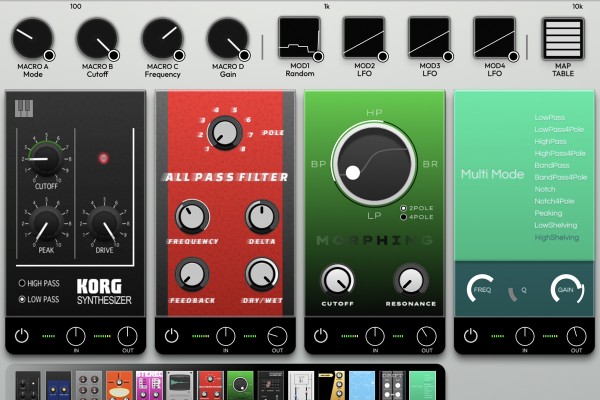Select the HIGH PASS radio option
Viewport: 600px width, 400px height.
[x=23, y=284]
